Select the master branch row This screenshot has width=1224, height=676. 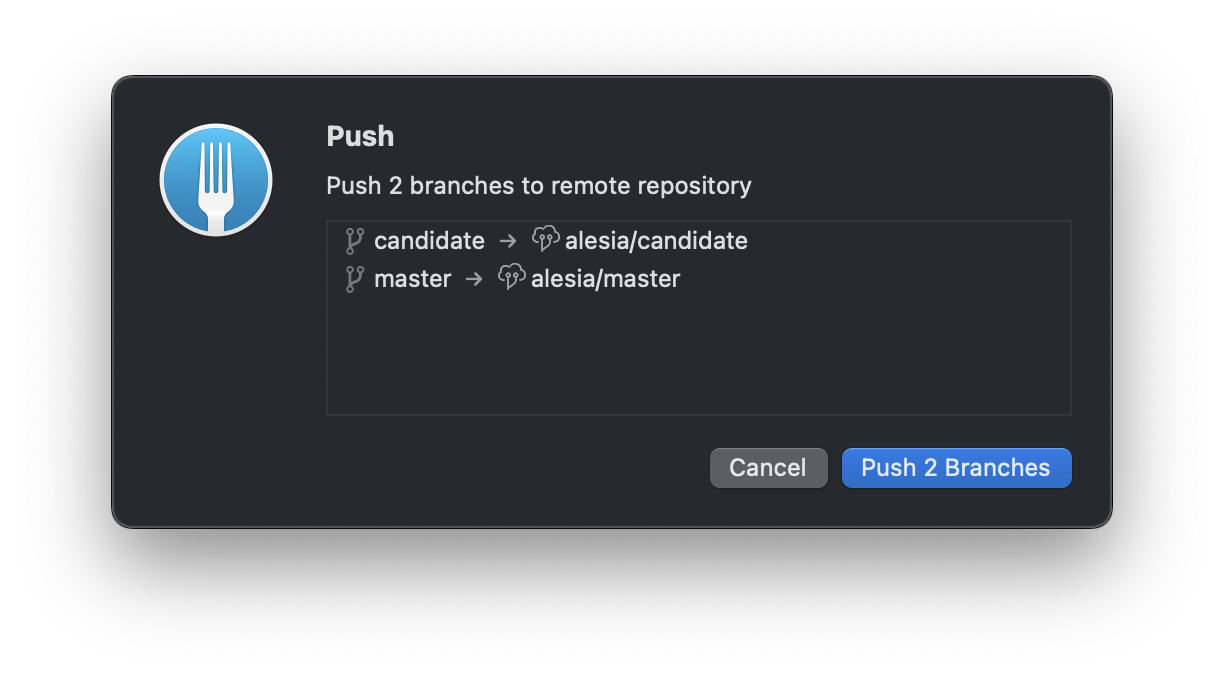[x=412, y=278]
